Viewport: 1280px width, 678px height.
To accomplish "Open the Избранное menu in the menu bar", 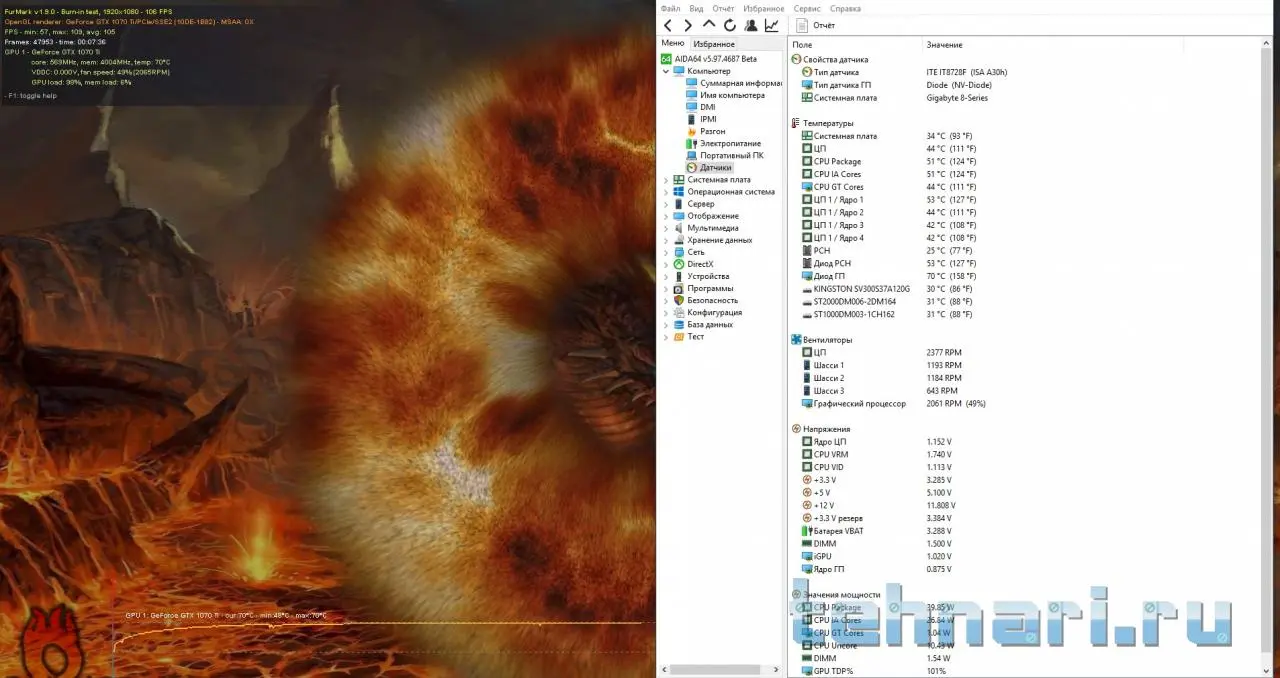I will 764,8.
